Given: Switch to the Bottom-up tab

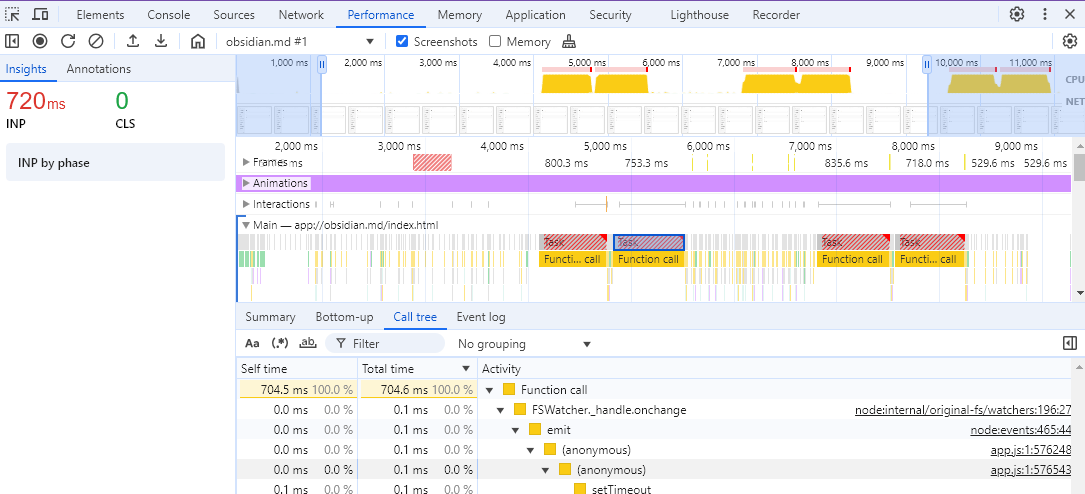Looking at the screenshot, I should [344, 317].
